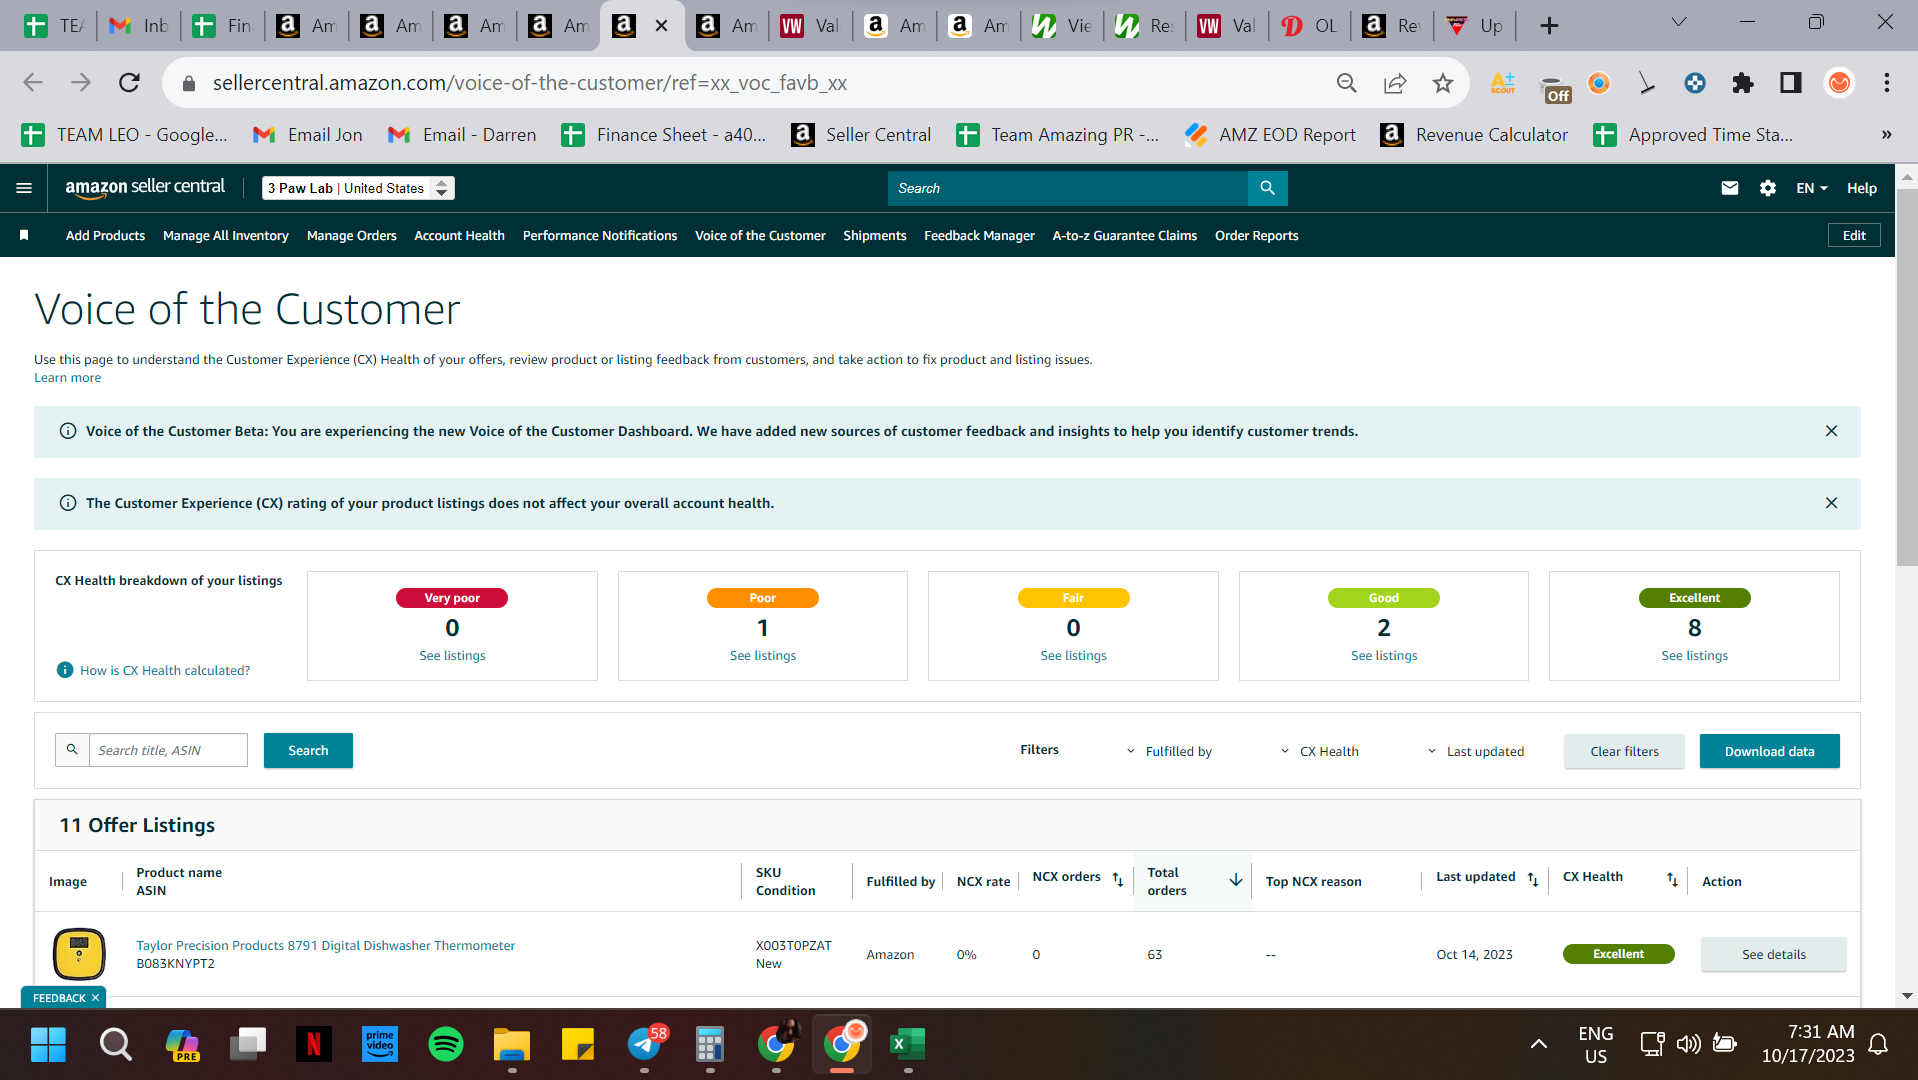Expand the CX Health filter
The height and width of the screenshot is (1080, 1918).
[1319, 751]
